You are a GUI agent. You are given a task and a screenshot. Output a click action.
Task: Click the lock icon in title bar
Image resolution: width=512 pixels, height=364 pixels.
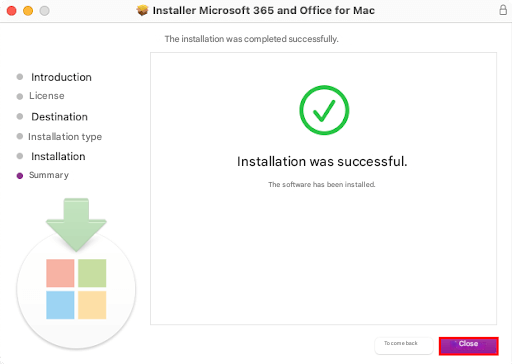click(503, 10)
